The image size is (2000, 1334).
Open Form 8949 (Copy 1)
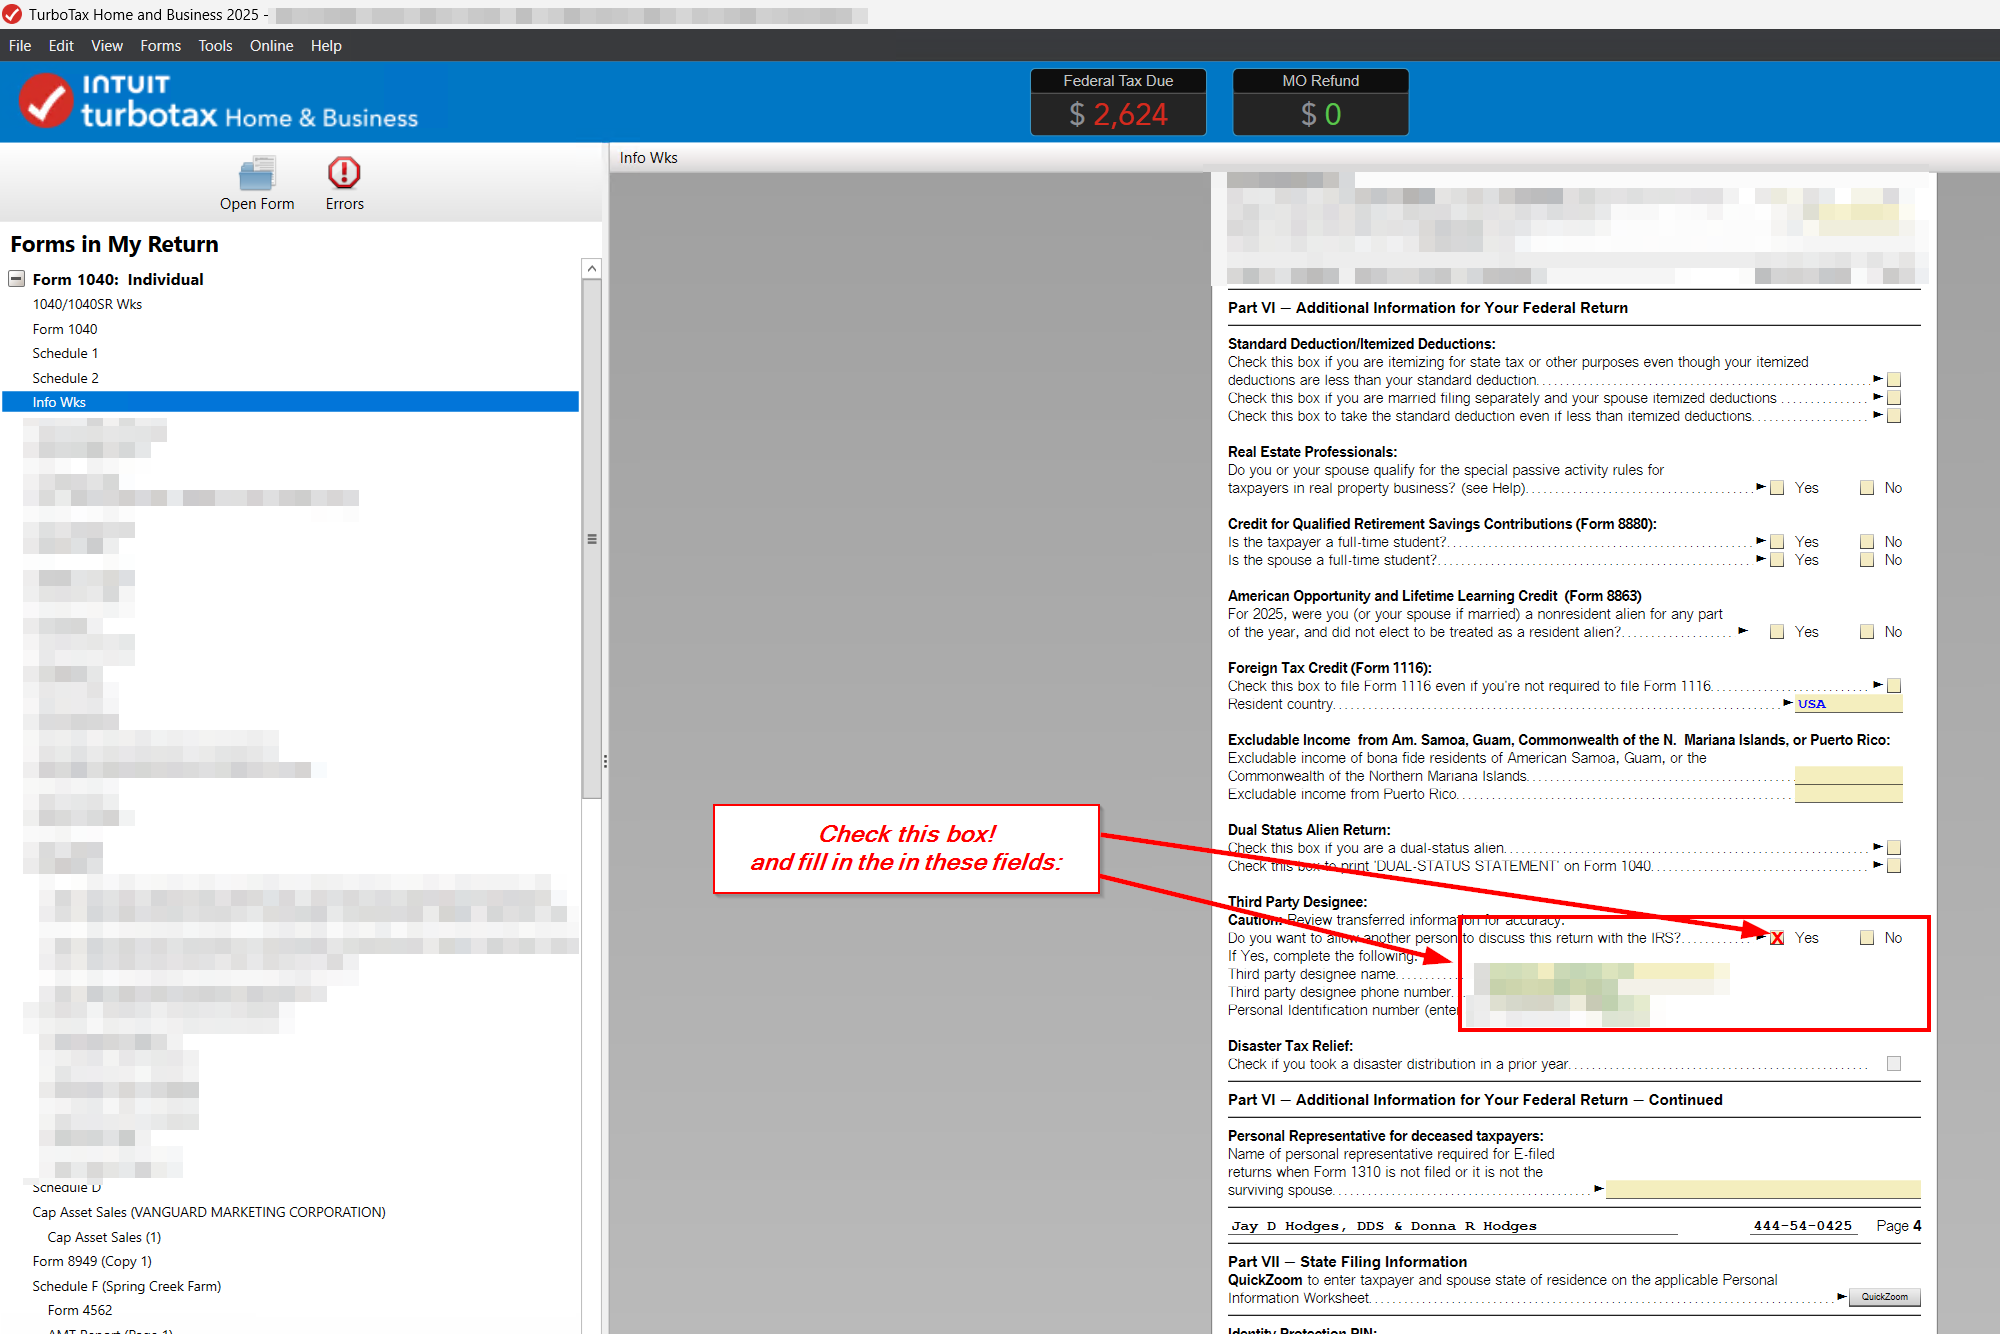(x=92, y=1261)
